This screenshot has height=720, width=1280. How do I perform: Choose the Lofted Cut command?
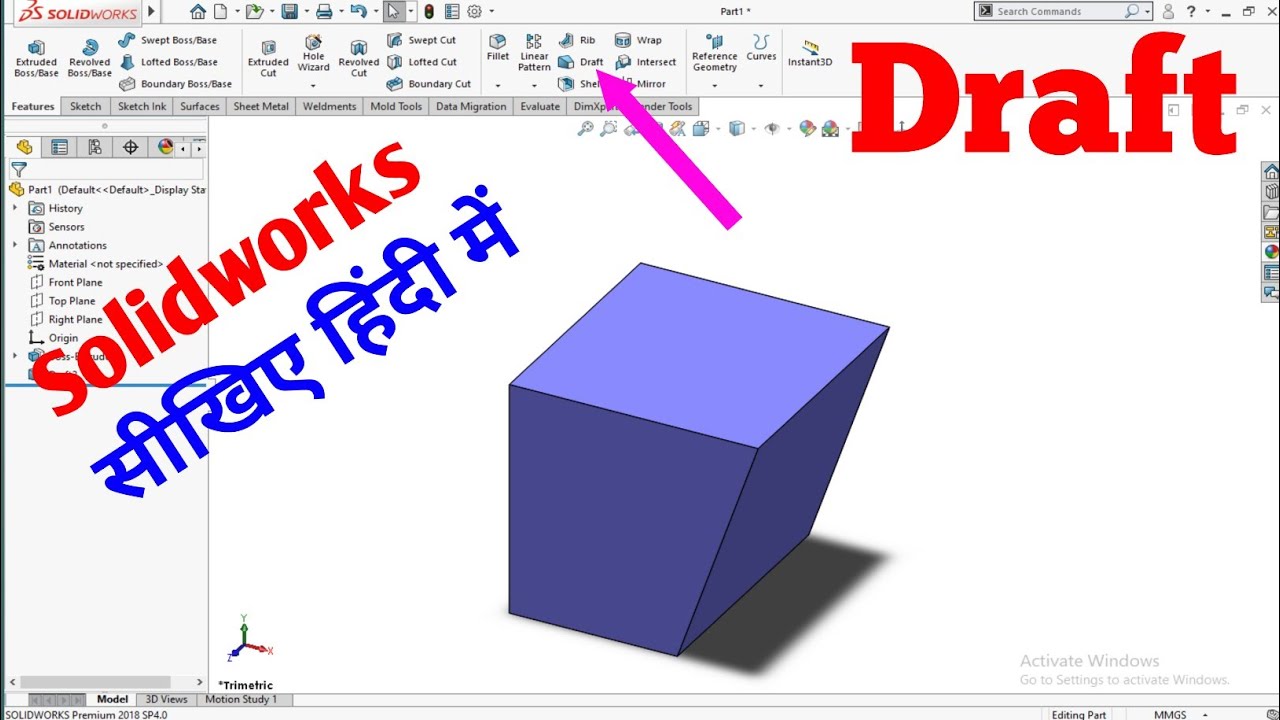tap(421, 62)
